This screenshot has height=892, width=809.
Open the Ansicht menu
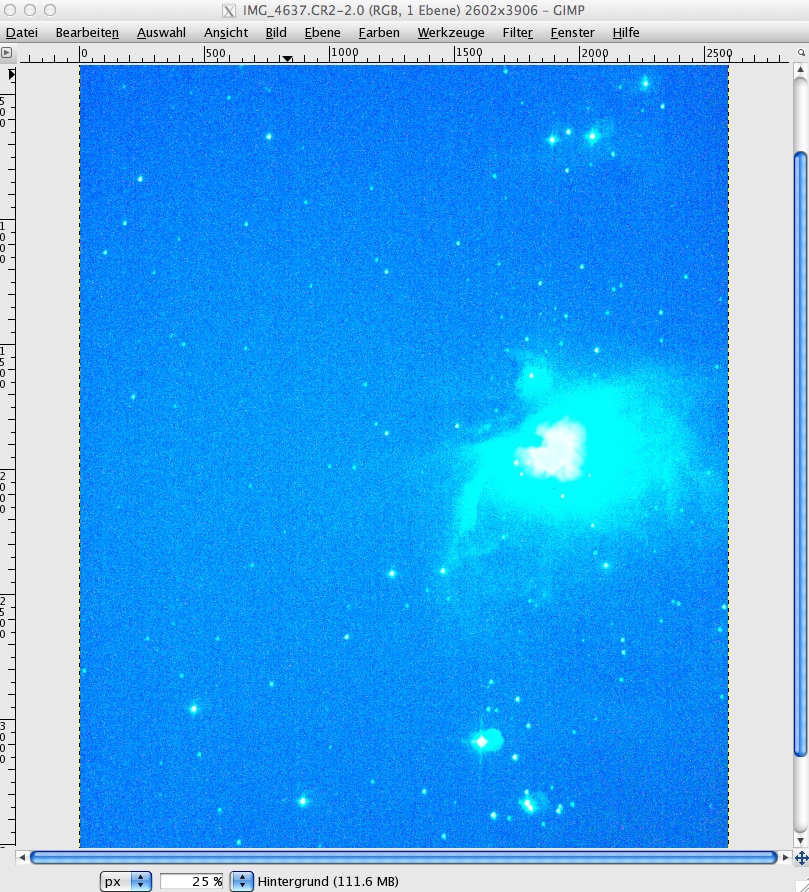[226, 32]
